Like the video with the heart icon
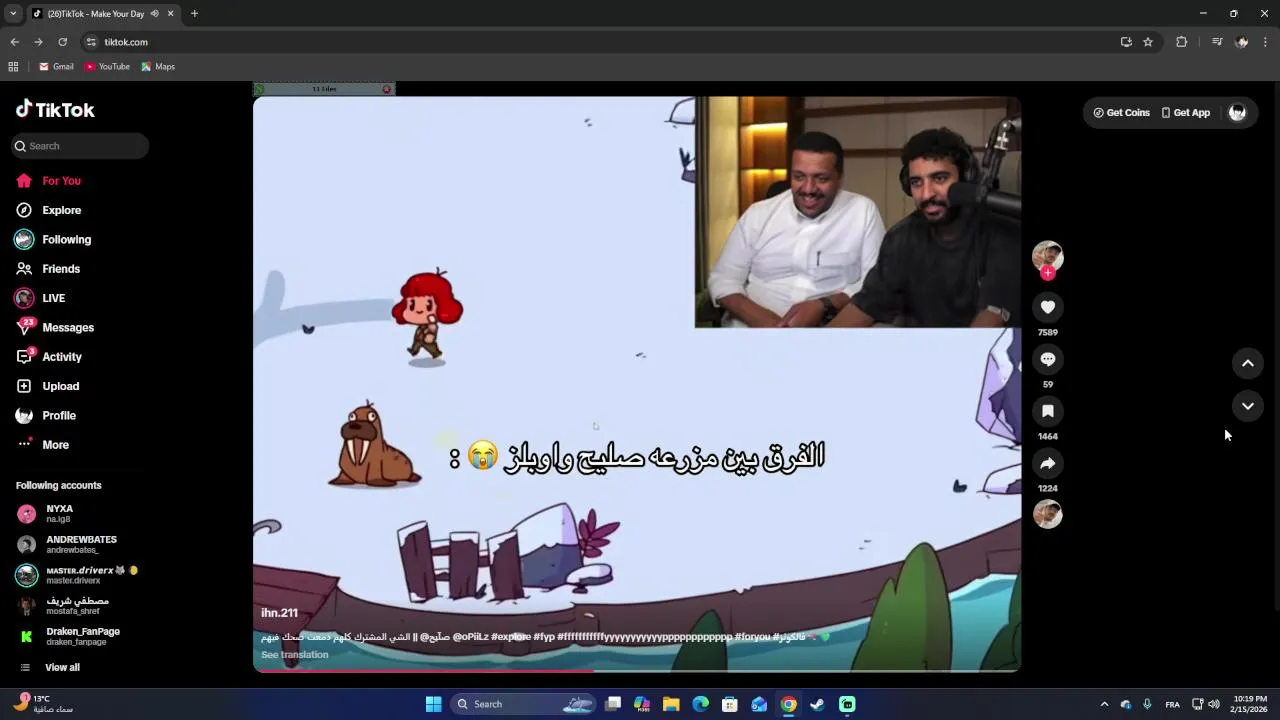 click(x=1047, y=307)
